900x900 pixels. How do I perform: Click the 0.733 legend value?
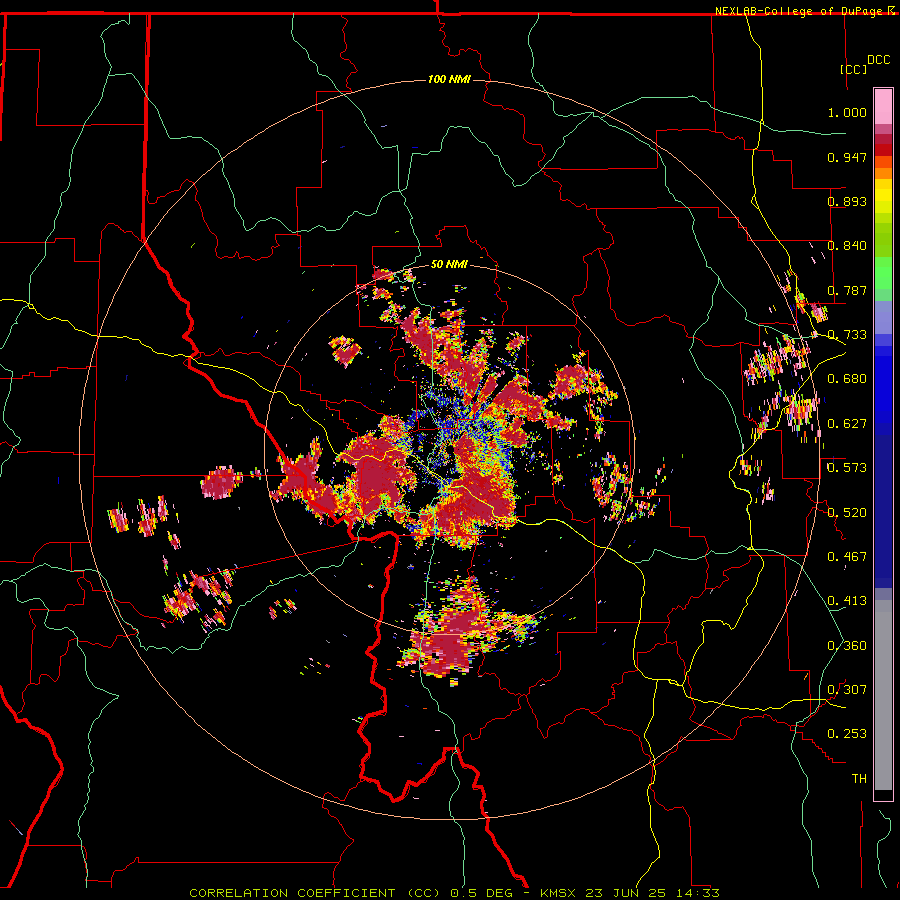coord(847,335)
